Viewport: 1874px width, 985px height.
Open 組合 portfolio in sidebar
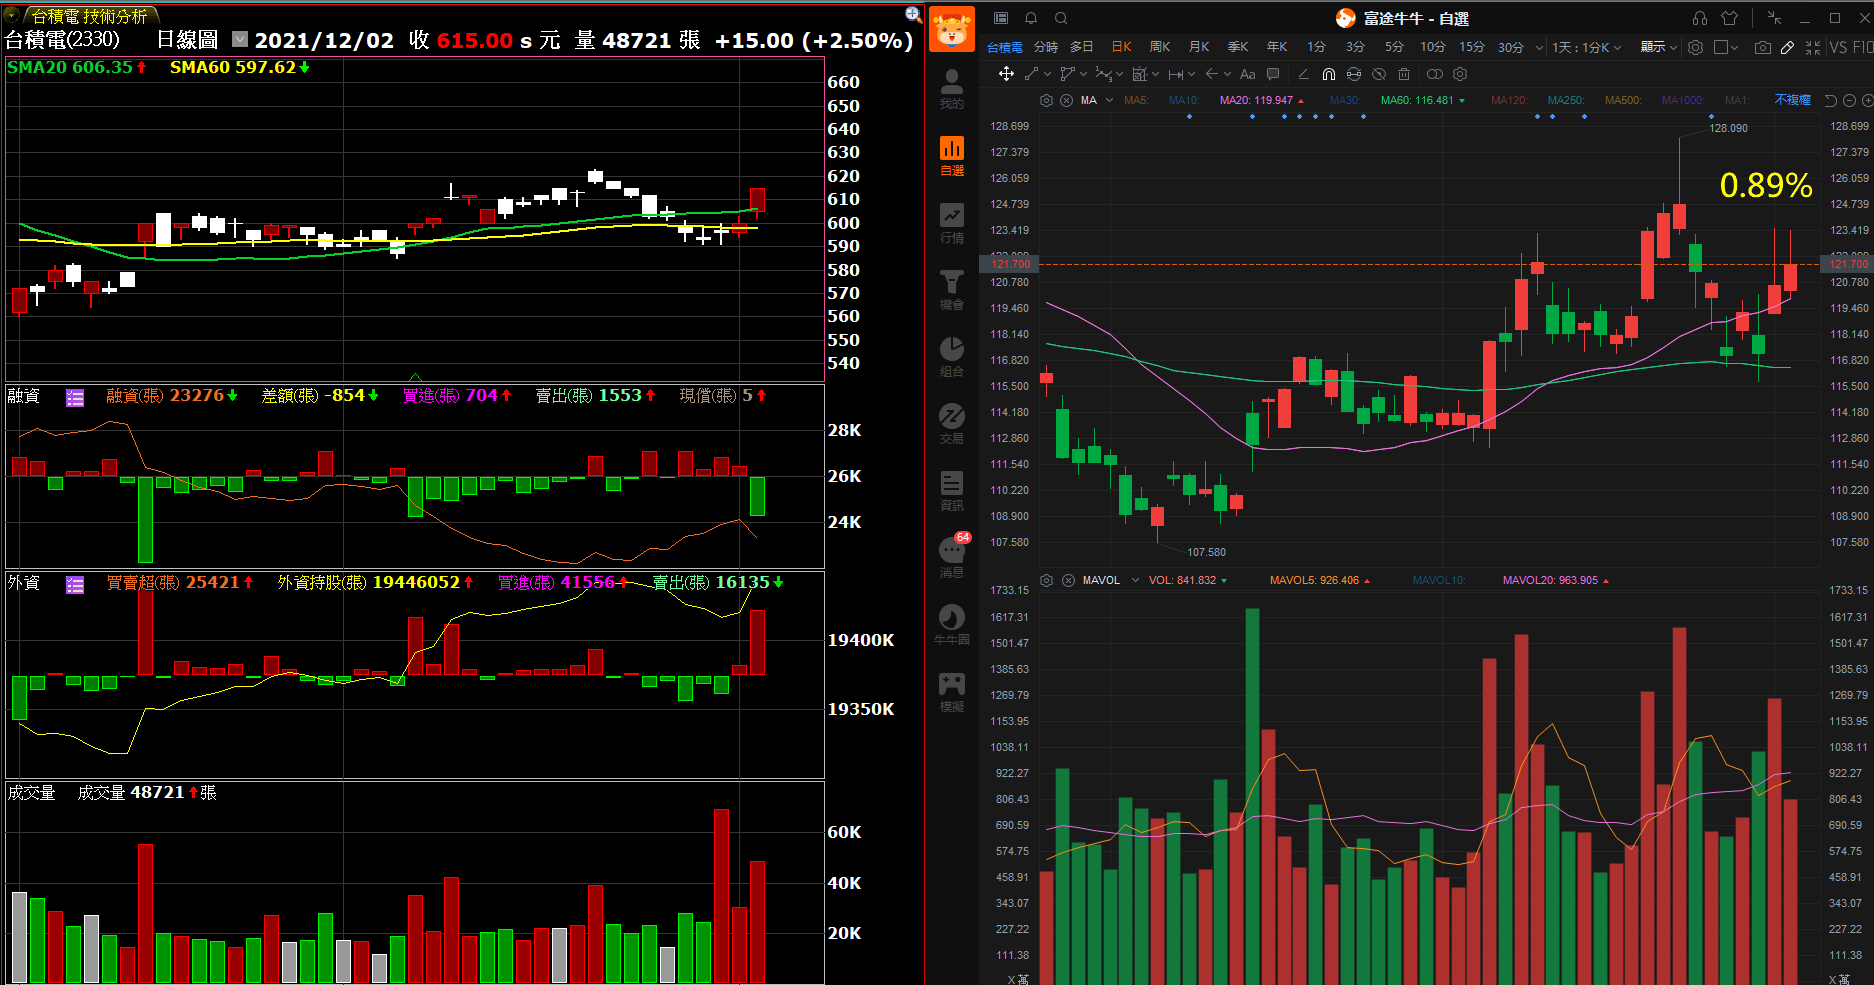(x=952, y=357)
